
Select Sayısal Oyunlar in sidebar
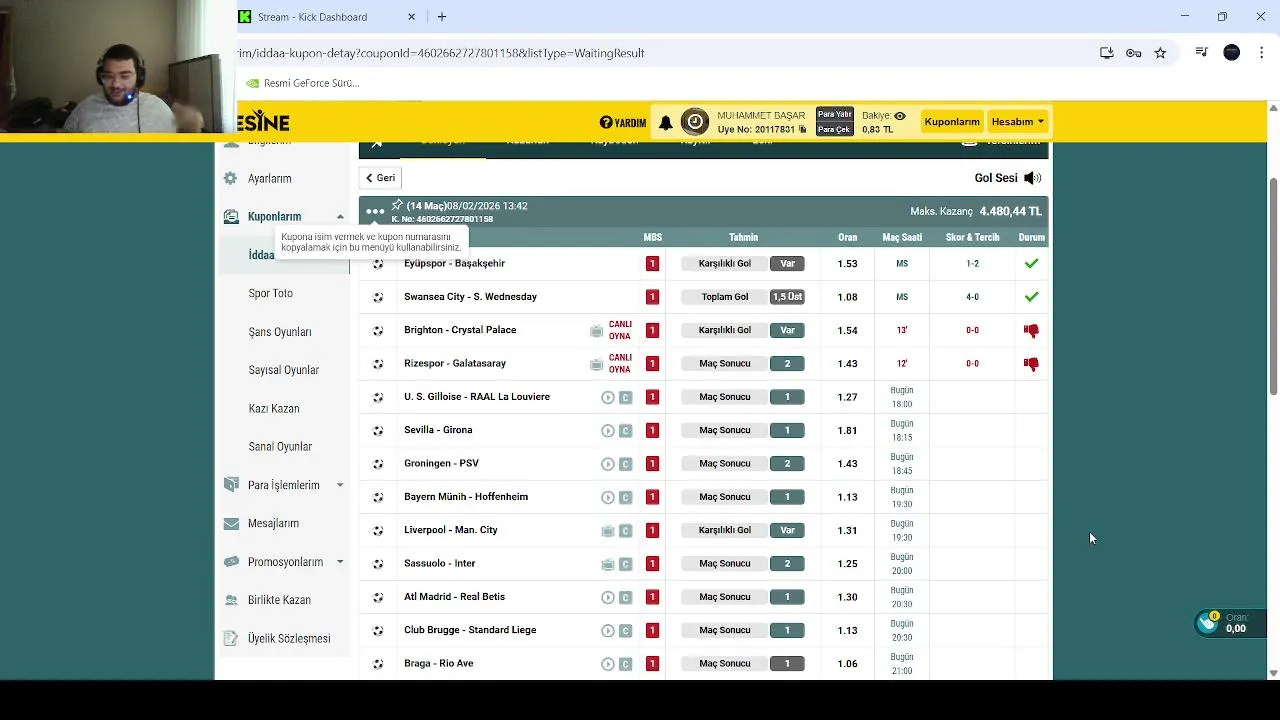(284, 370)
